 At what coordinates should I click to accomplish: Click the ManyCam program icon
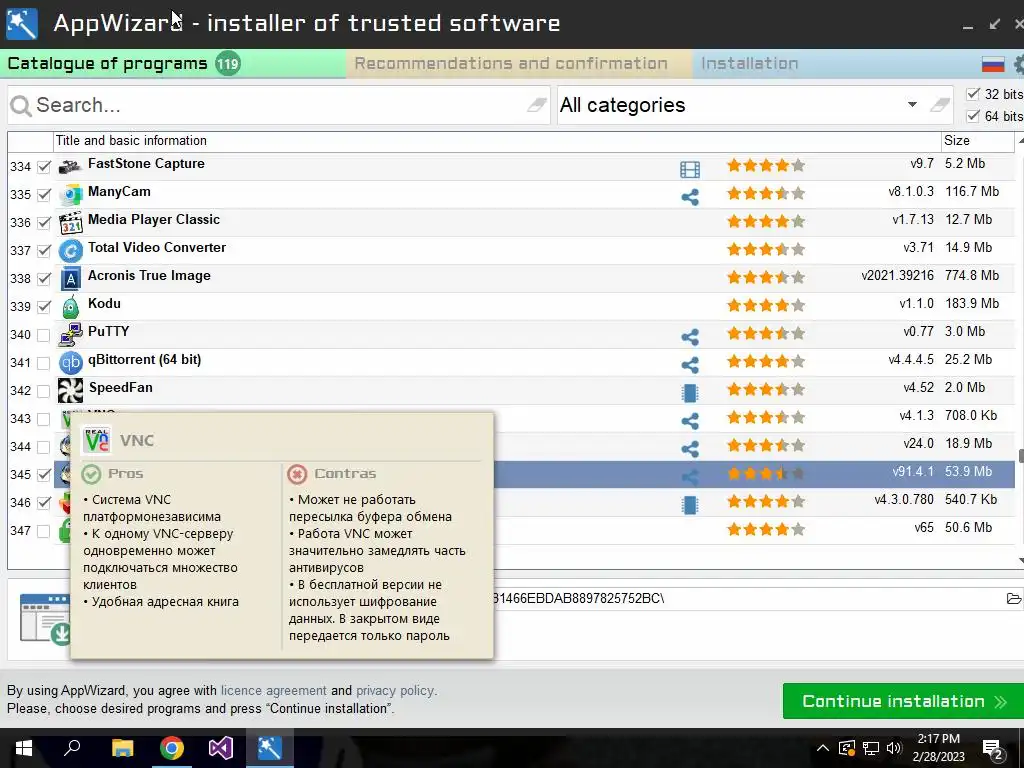click(x=71, y=195)
